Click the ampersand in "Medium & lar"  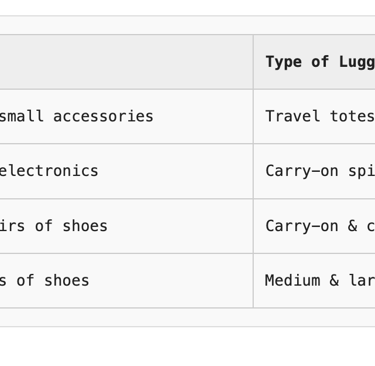pyautogui.click(x=334, y=280)
